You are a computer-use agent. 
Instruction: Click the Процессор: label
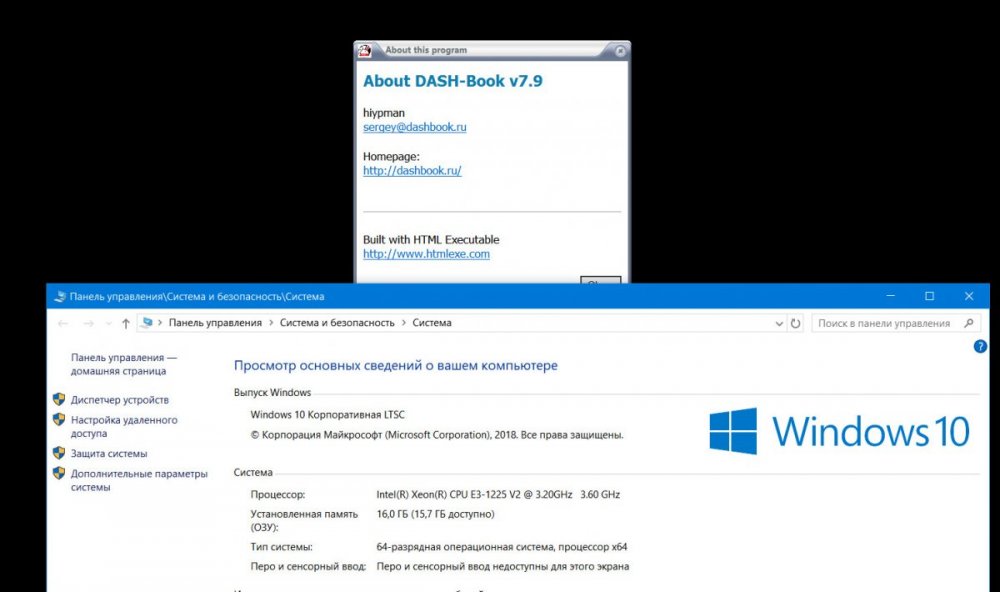(x=277, y=494)
